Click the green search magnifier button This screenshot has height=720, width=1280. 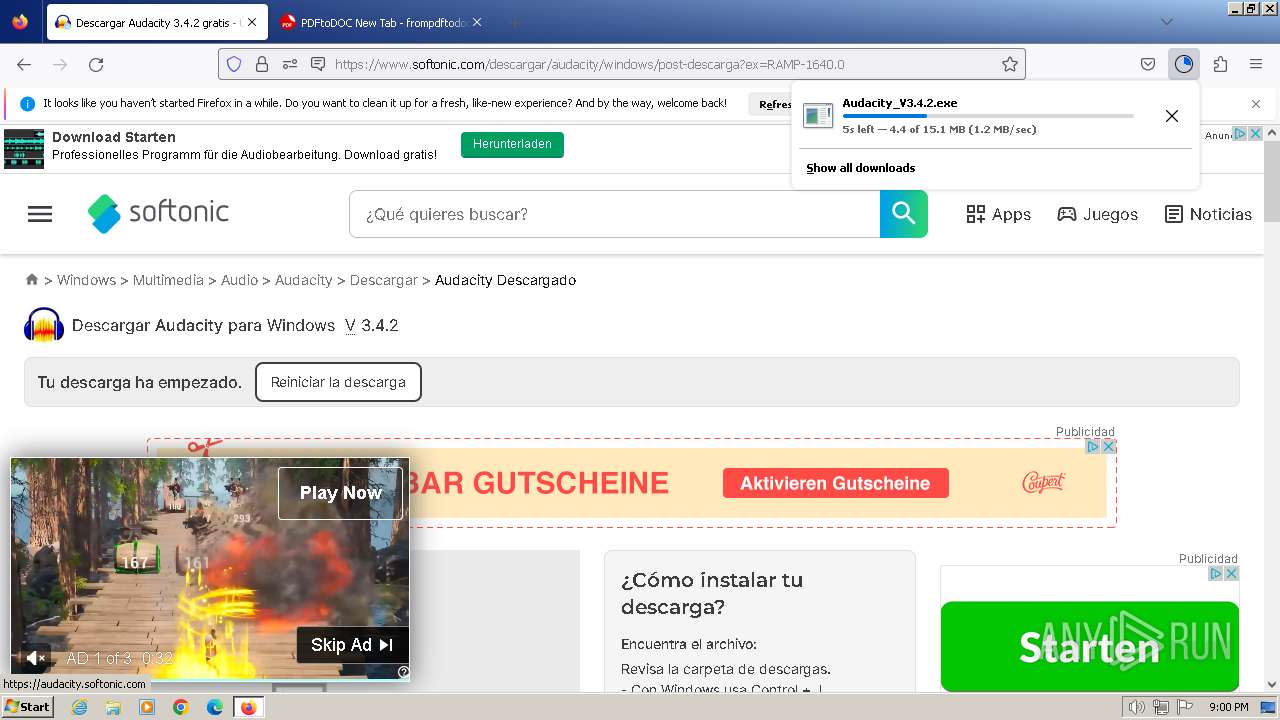pos(904,214)
